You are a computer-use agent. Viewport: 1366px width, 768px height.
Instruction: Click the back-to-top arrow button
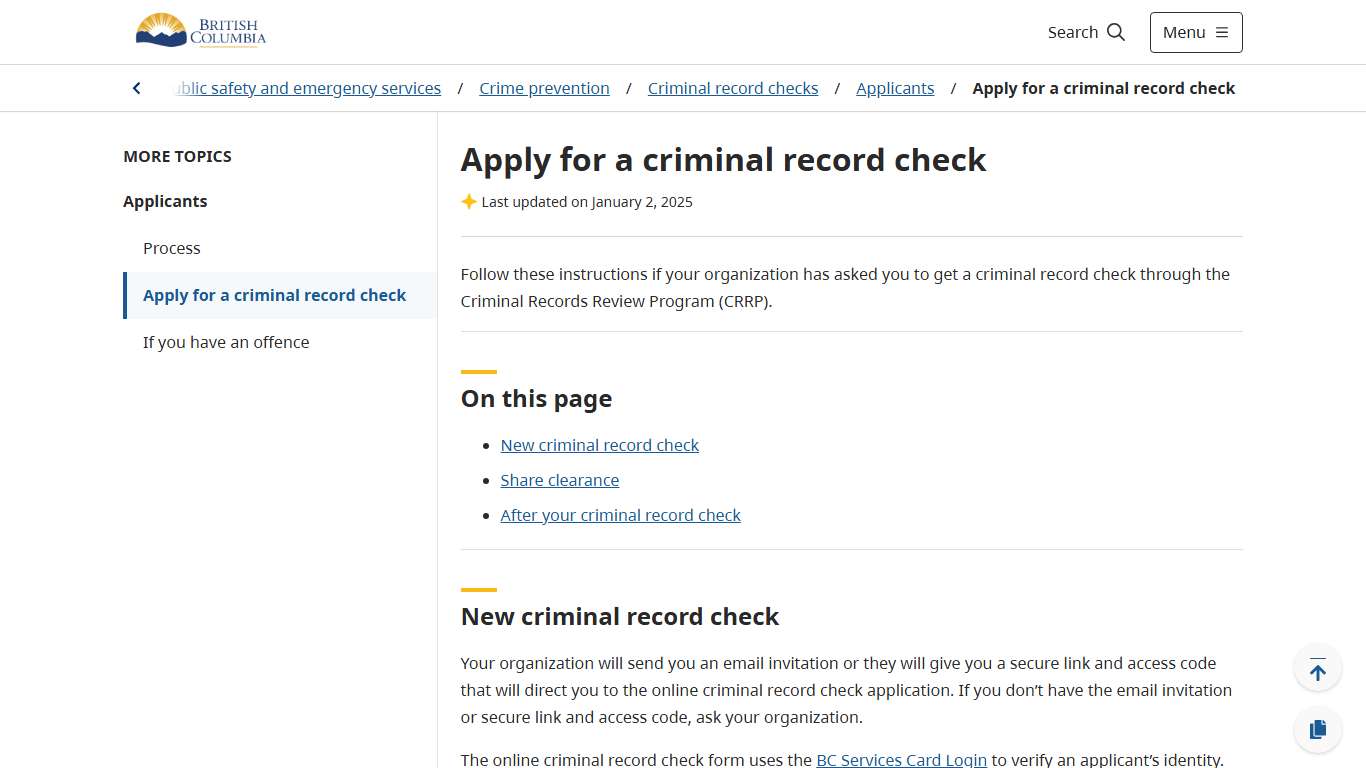tap(1317, 667)
